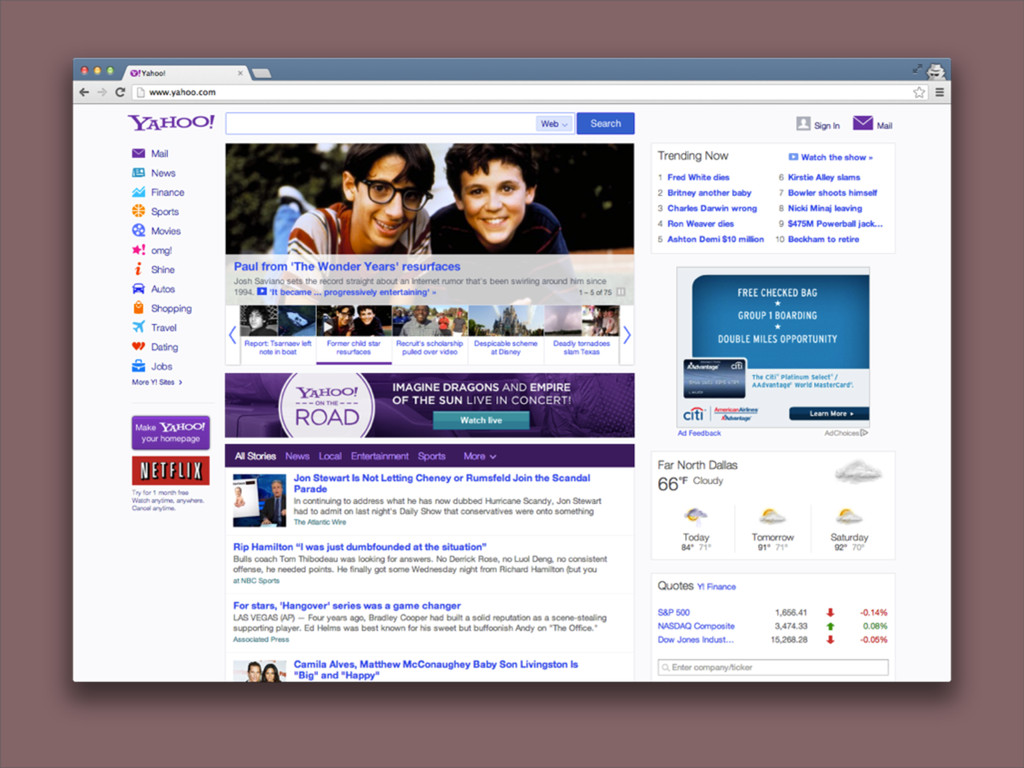Click the Shine sidebar icon
Viewport: 1024px width, 768px height.
click(138, 269)
